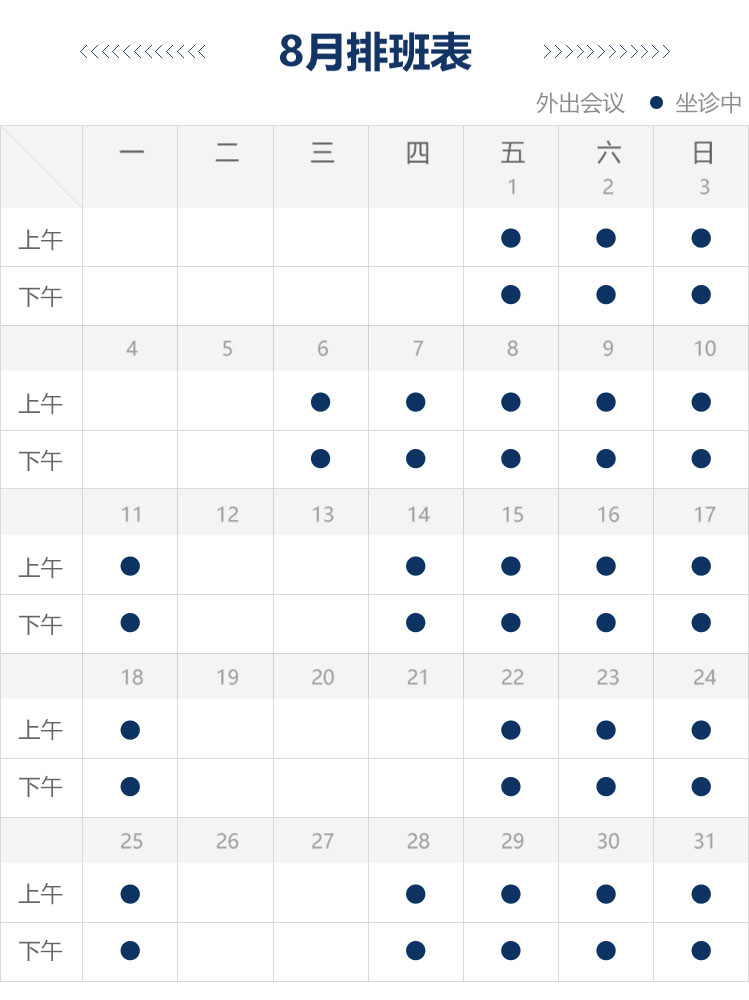Click the right chevron arrows beside the title
The image size is (749, 1000).
click(606, 52)
